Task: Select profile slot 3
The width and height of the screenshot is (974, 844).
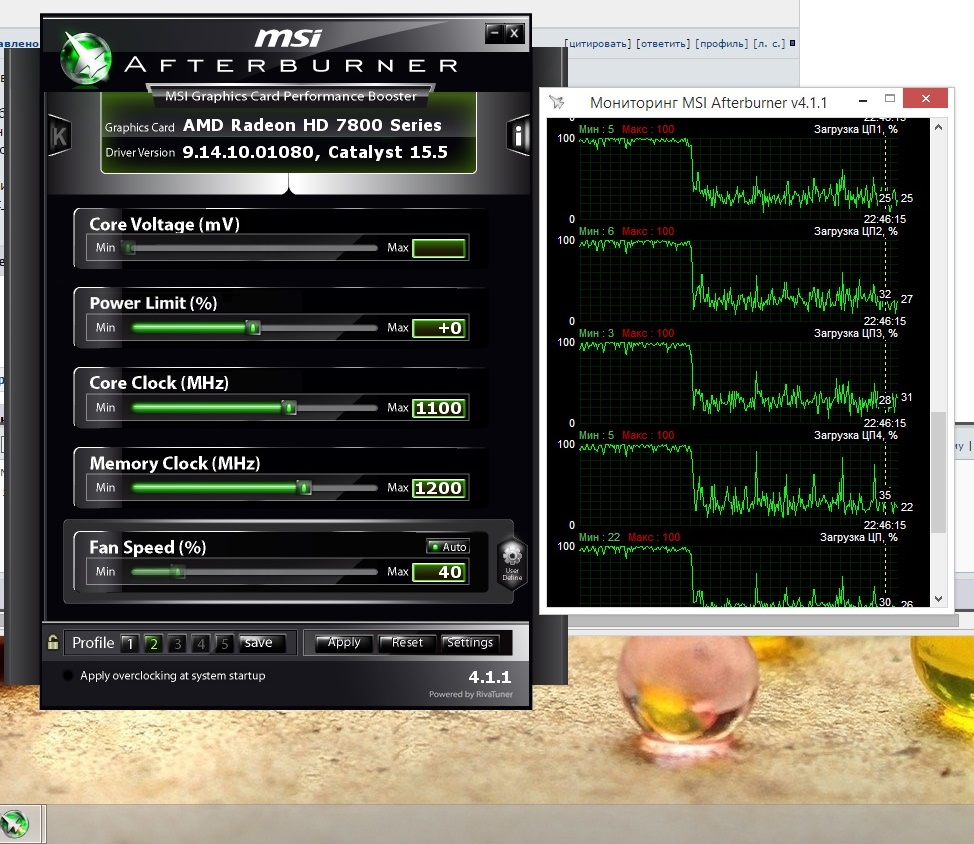Action: click(177, 643)
